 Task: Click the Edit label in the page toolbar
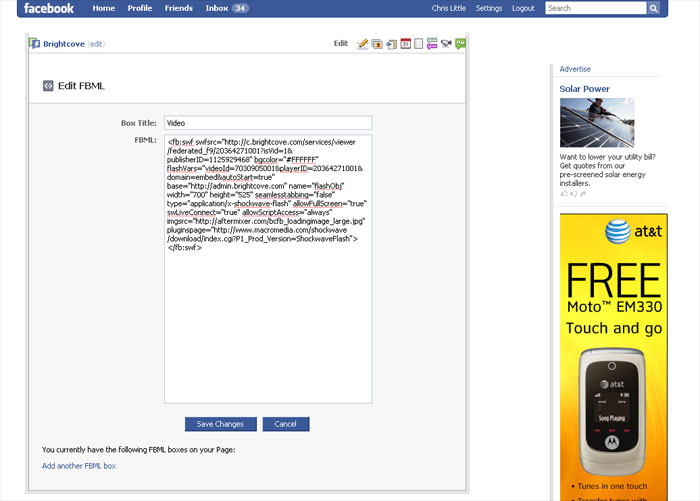(341, 43)
